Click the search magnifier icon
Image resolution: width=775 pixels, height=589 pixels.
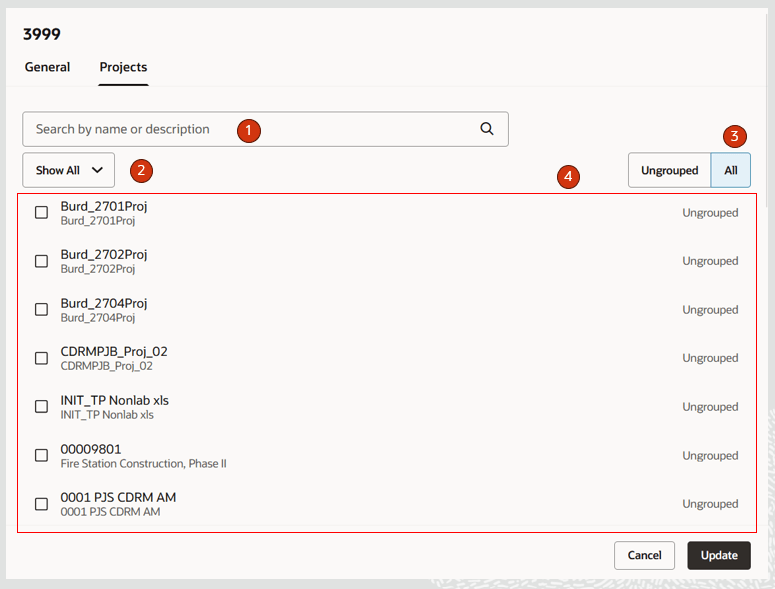pos(487,129)
